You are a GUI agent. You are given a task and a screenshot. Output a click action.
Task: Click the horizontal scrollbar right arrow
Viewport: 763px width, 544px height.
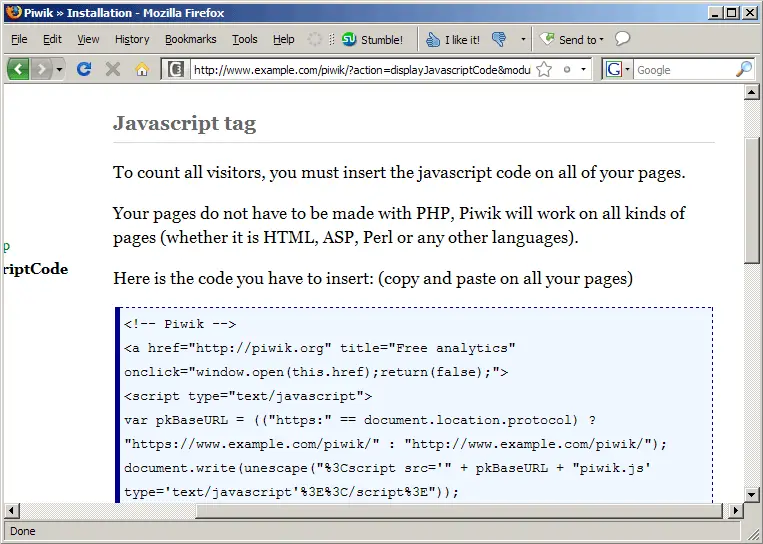click(736, 510)
